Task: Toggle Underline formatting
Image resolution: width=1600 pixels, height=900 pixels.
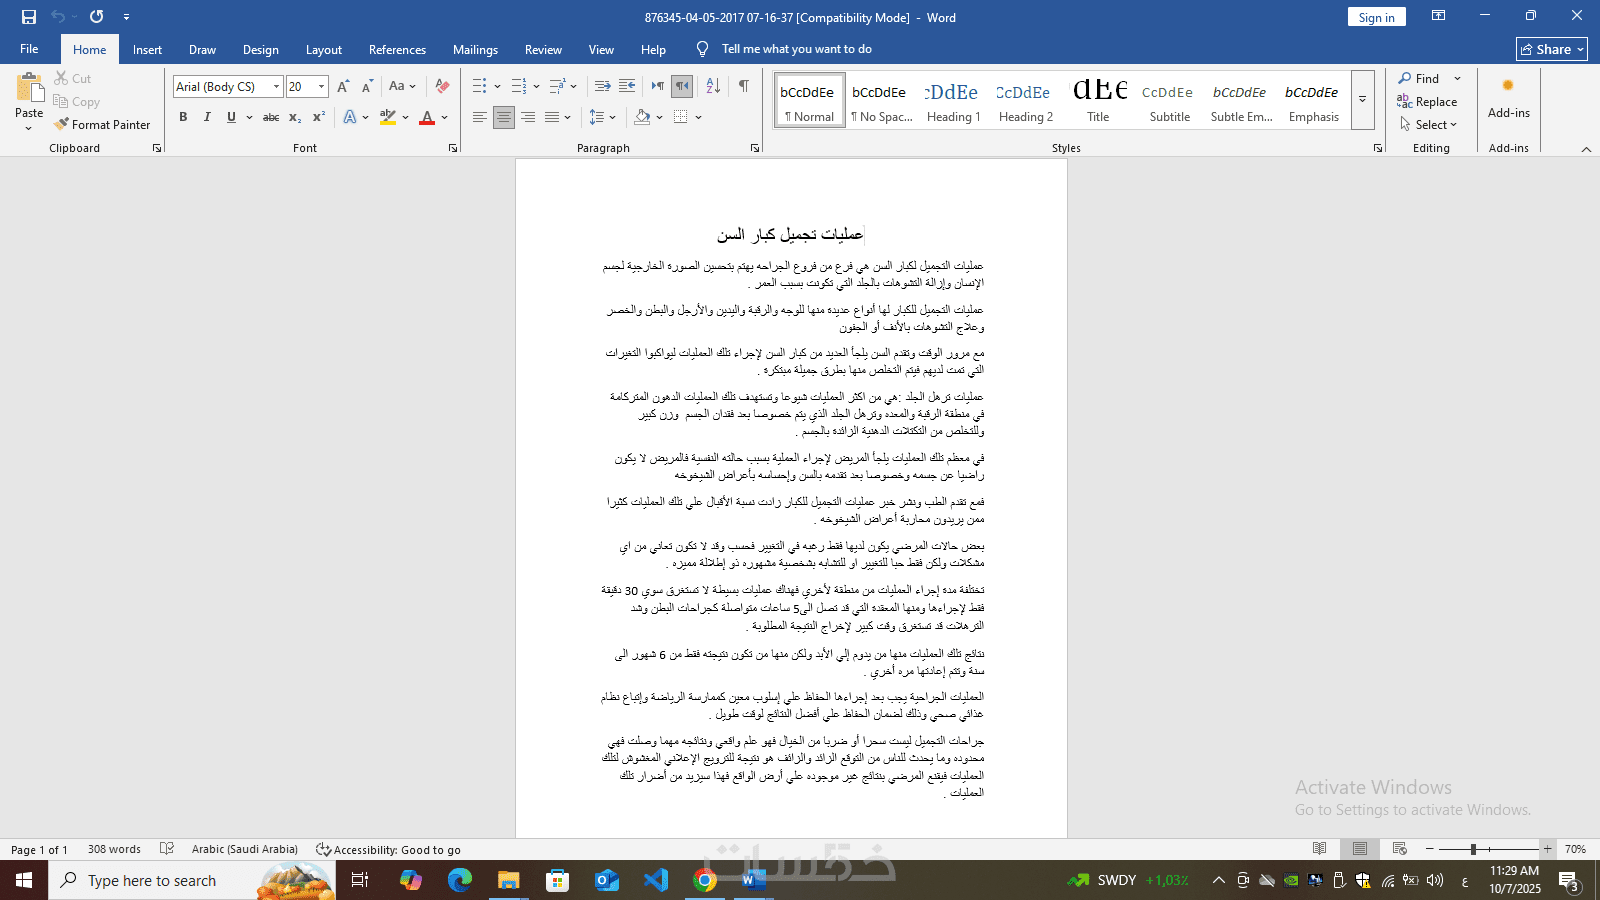Action: (x=231, y=118)
